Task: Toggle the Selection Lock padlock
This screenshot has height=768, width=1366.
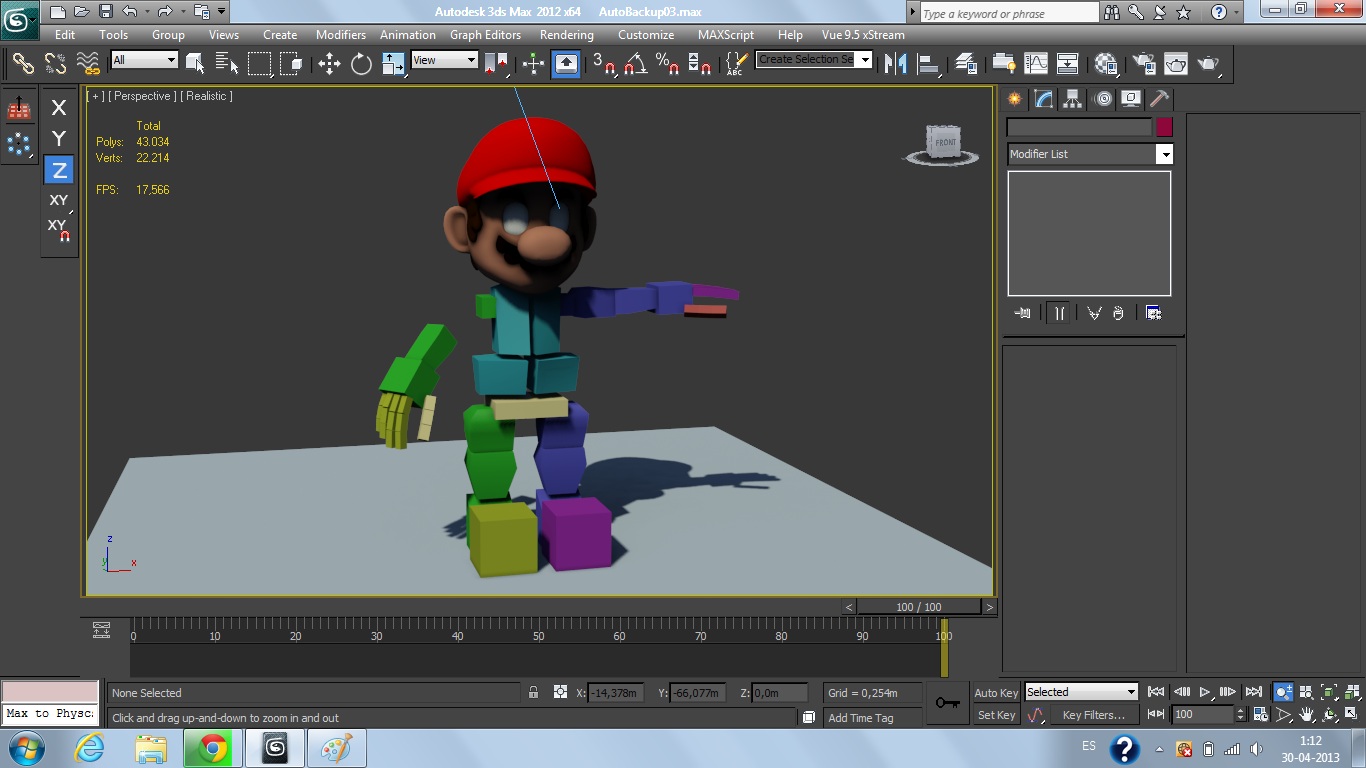Action: click(534, 692)
